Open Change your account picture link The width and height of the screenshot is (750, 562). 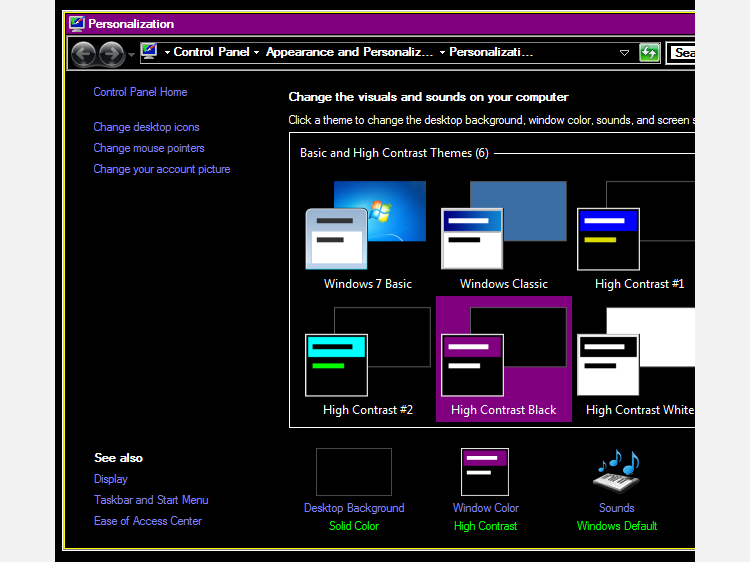[x=162, y=169]
